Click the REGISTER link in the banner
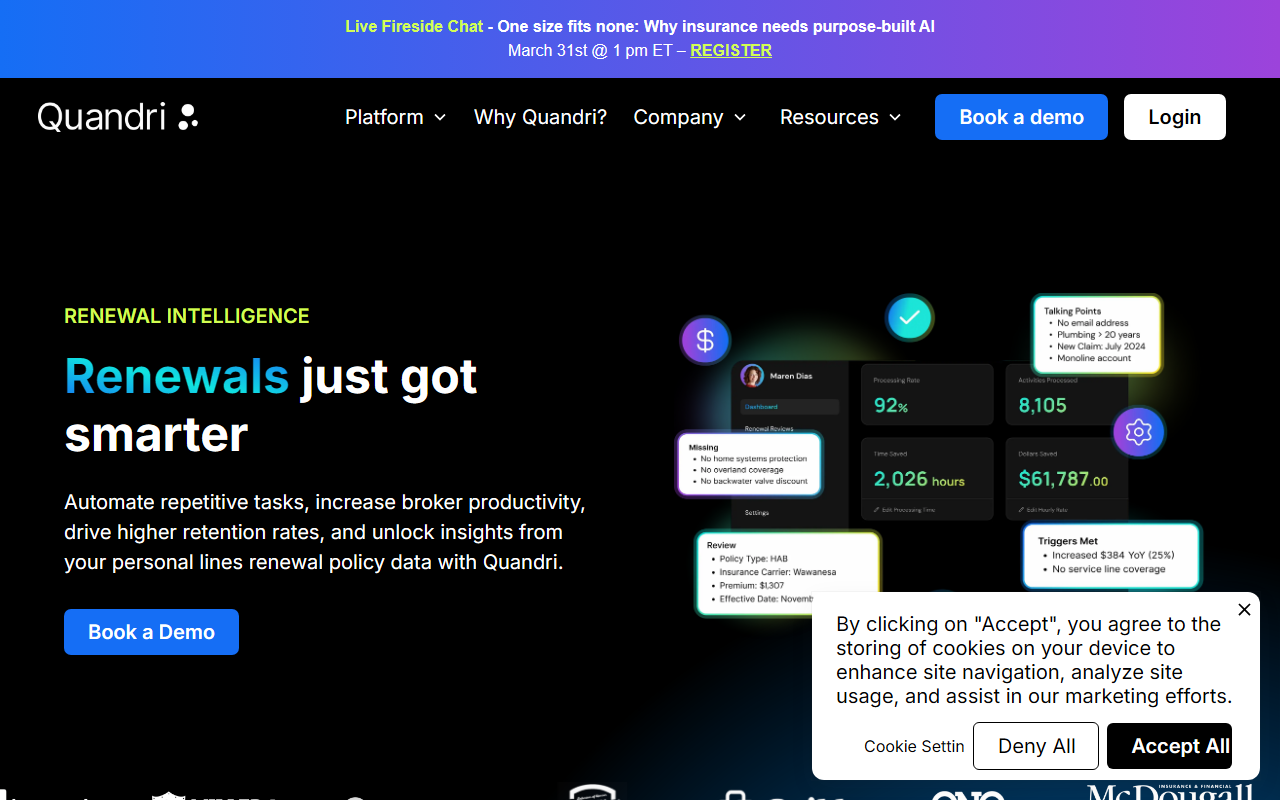This screenshot has width=1280, height=800. click(731, 50)
